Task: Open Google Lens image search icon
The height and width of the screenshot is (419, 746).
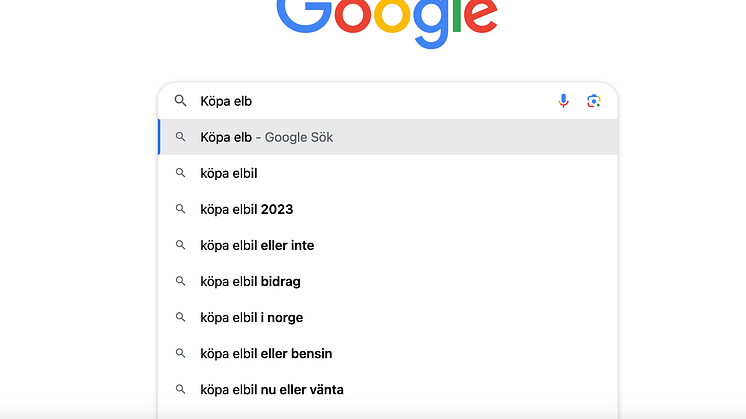Action: coord(593,101)
